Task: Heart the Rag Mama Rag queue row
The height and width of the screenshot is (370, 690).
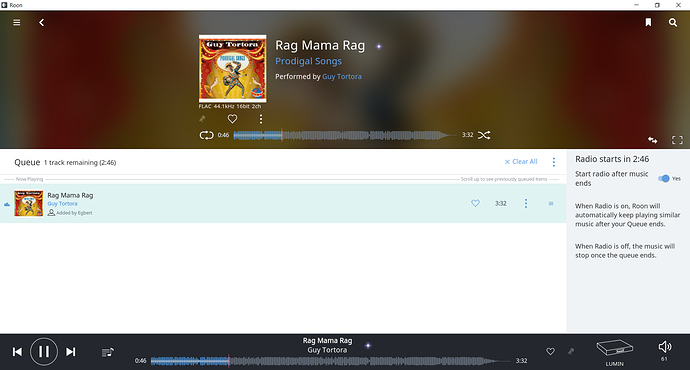Action: coord(475,203)
